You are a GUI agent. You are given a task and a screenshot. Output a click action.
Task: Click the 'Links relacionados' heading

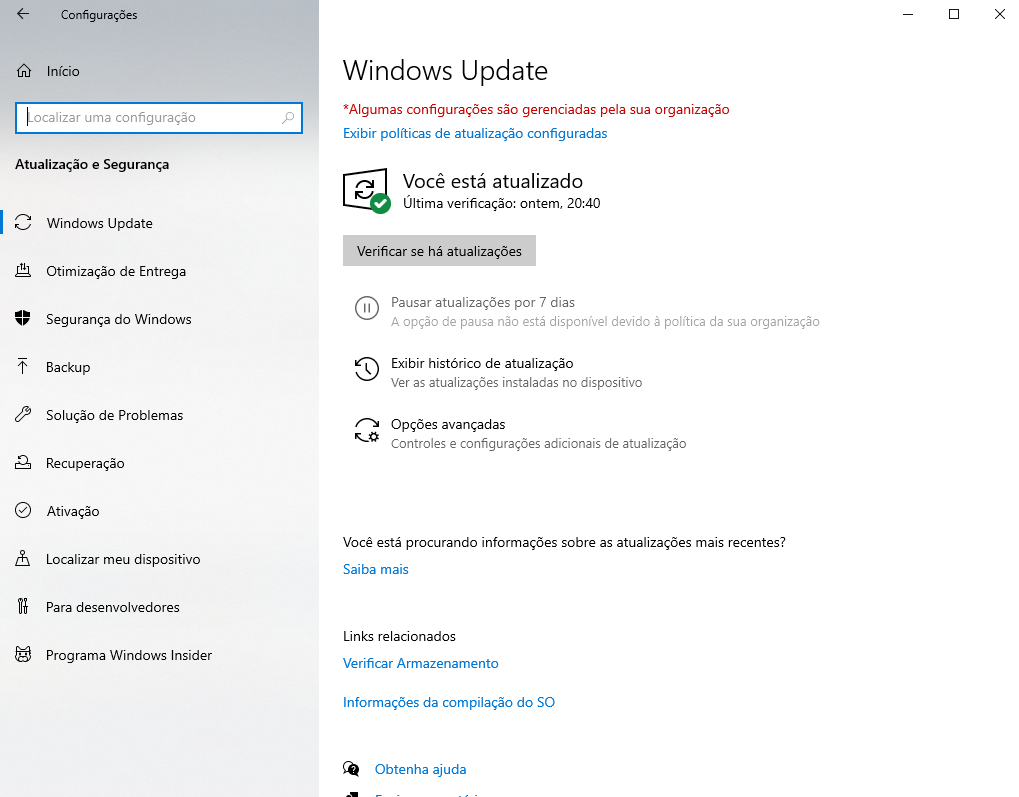pos(400,636)
